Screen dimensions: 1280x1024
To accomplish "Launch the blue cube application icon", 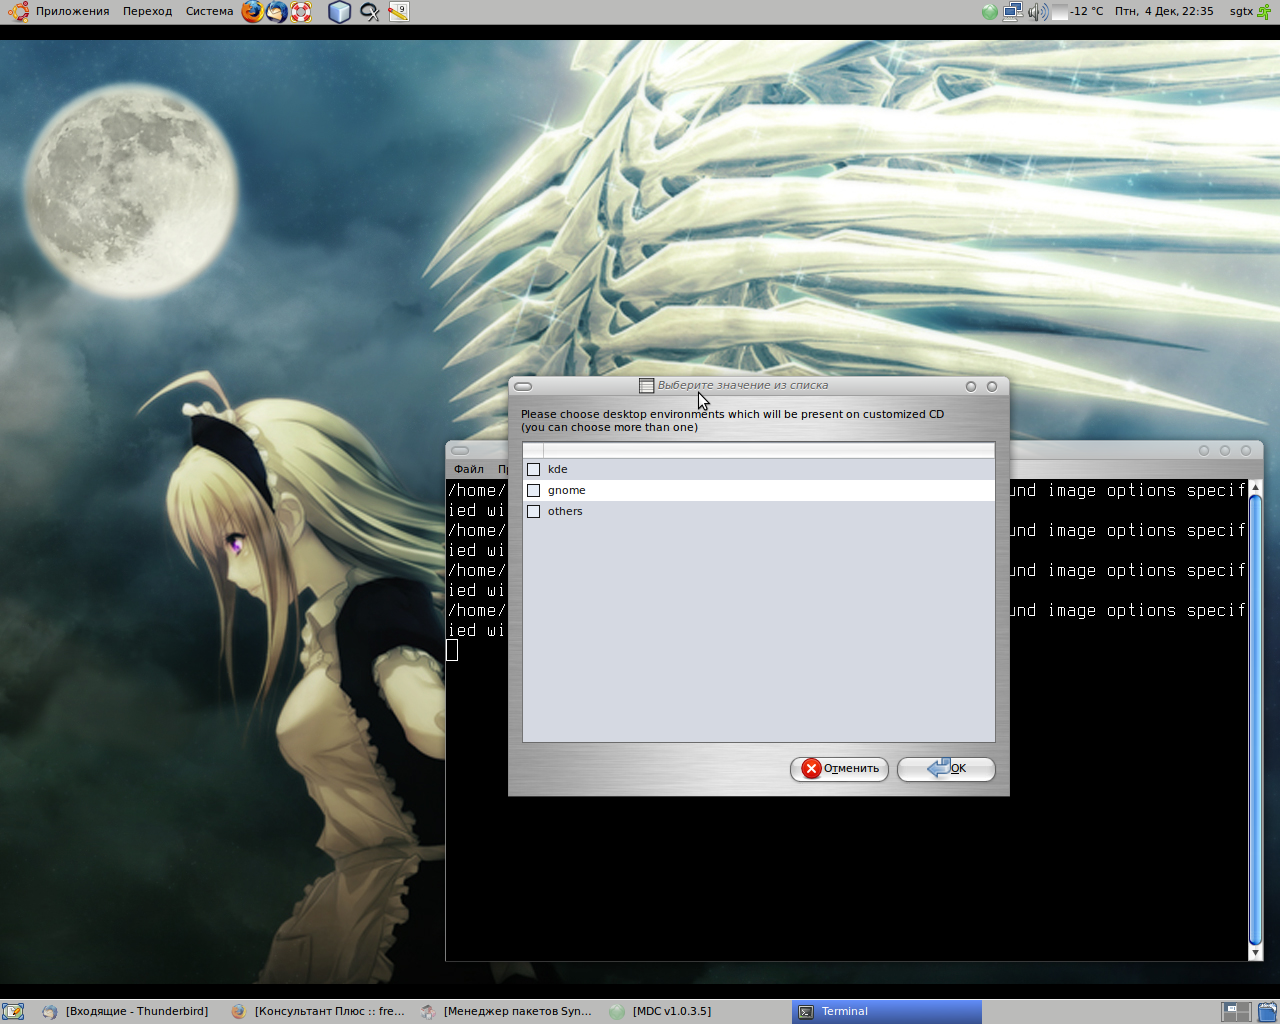I will pyautogui.click(x=340, y=12).
